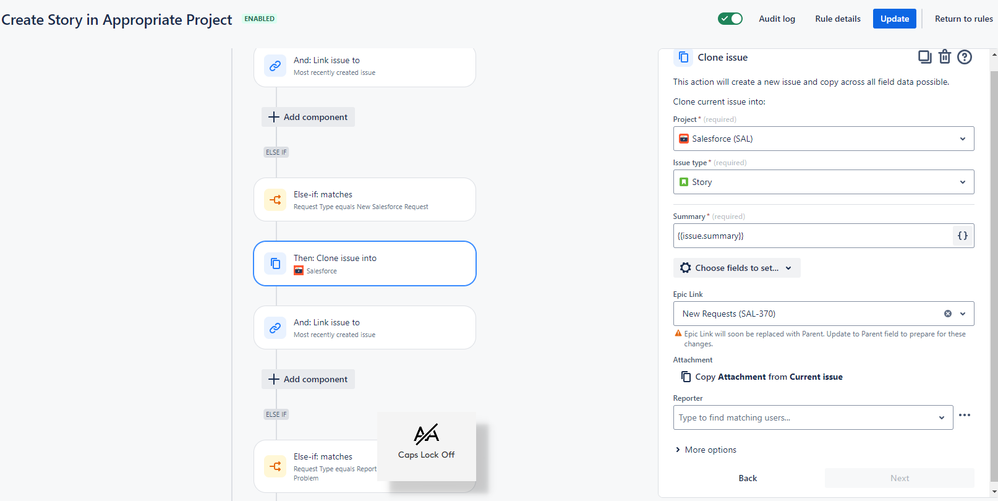Viewport: 998px width, 501px height.
Task: Click the Copy Attachment icon
Action: [x=685, y=377]
